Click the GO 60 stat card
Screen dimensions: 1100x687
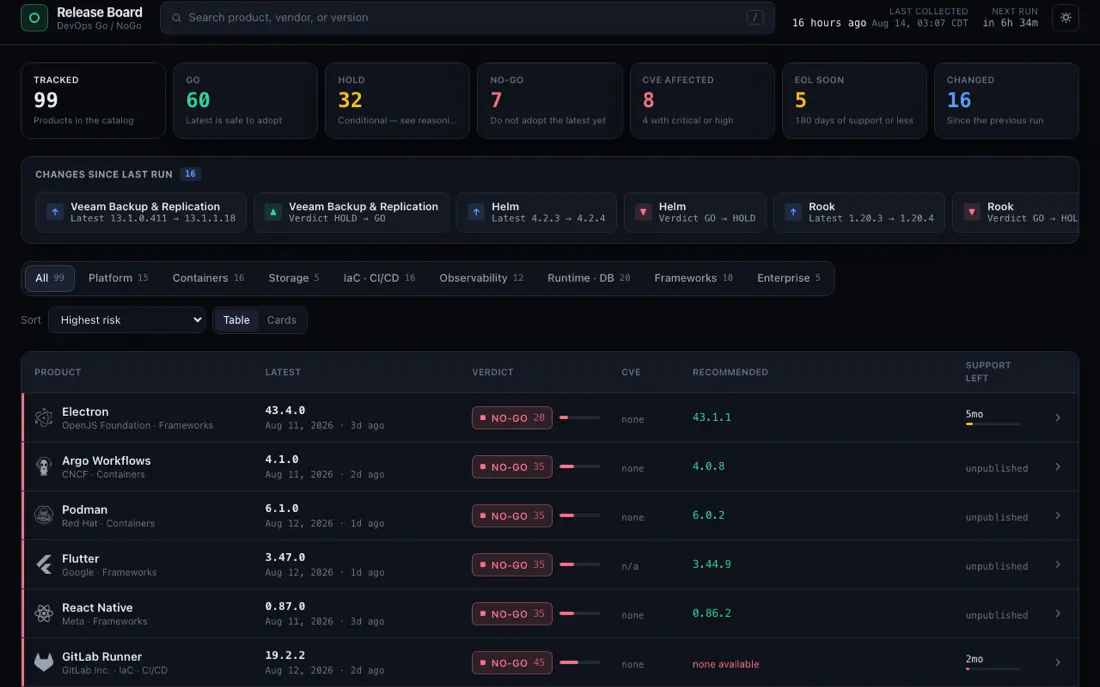click(x=246, y=100)
